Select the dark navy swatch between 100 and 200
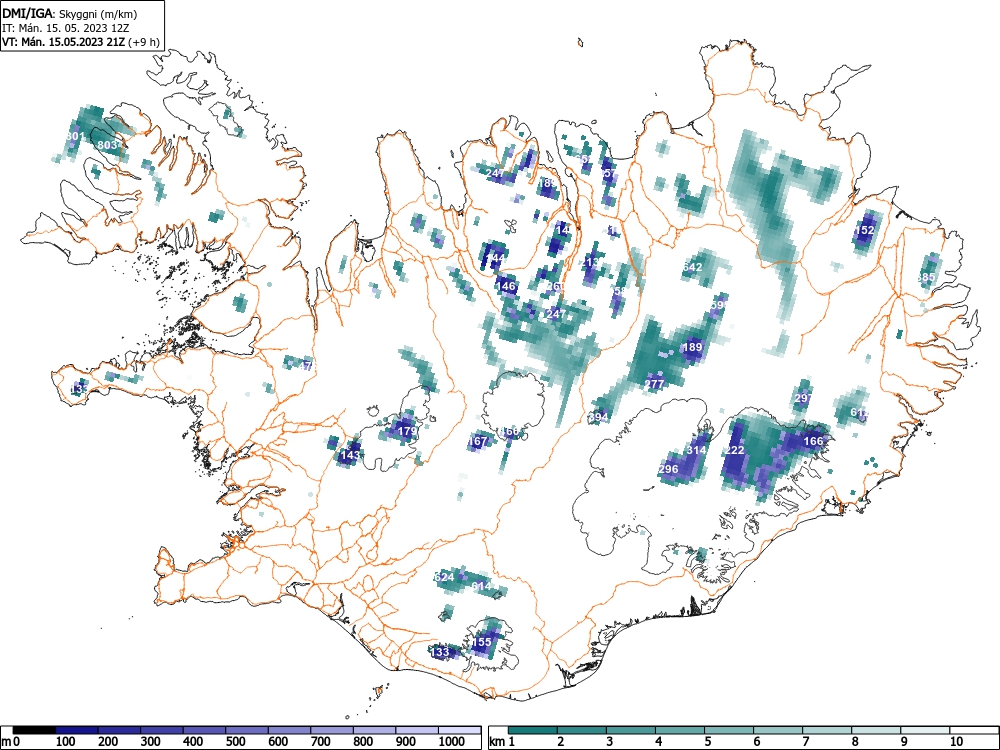 coord(77,730)
